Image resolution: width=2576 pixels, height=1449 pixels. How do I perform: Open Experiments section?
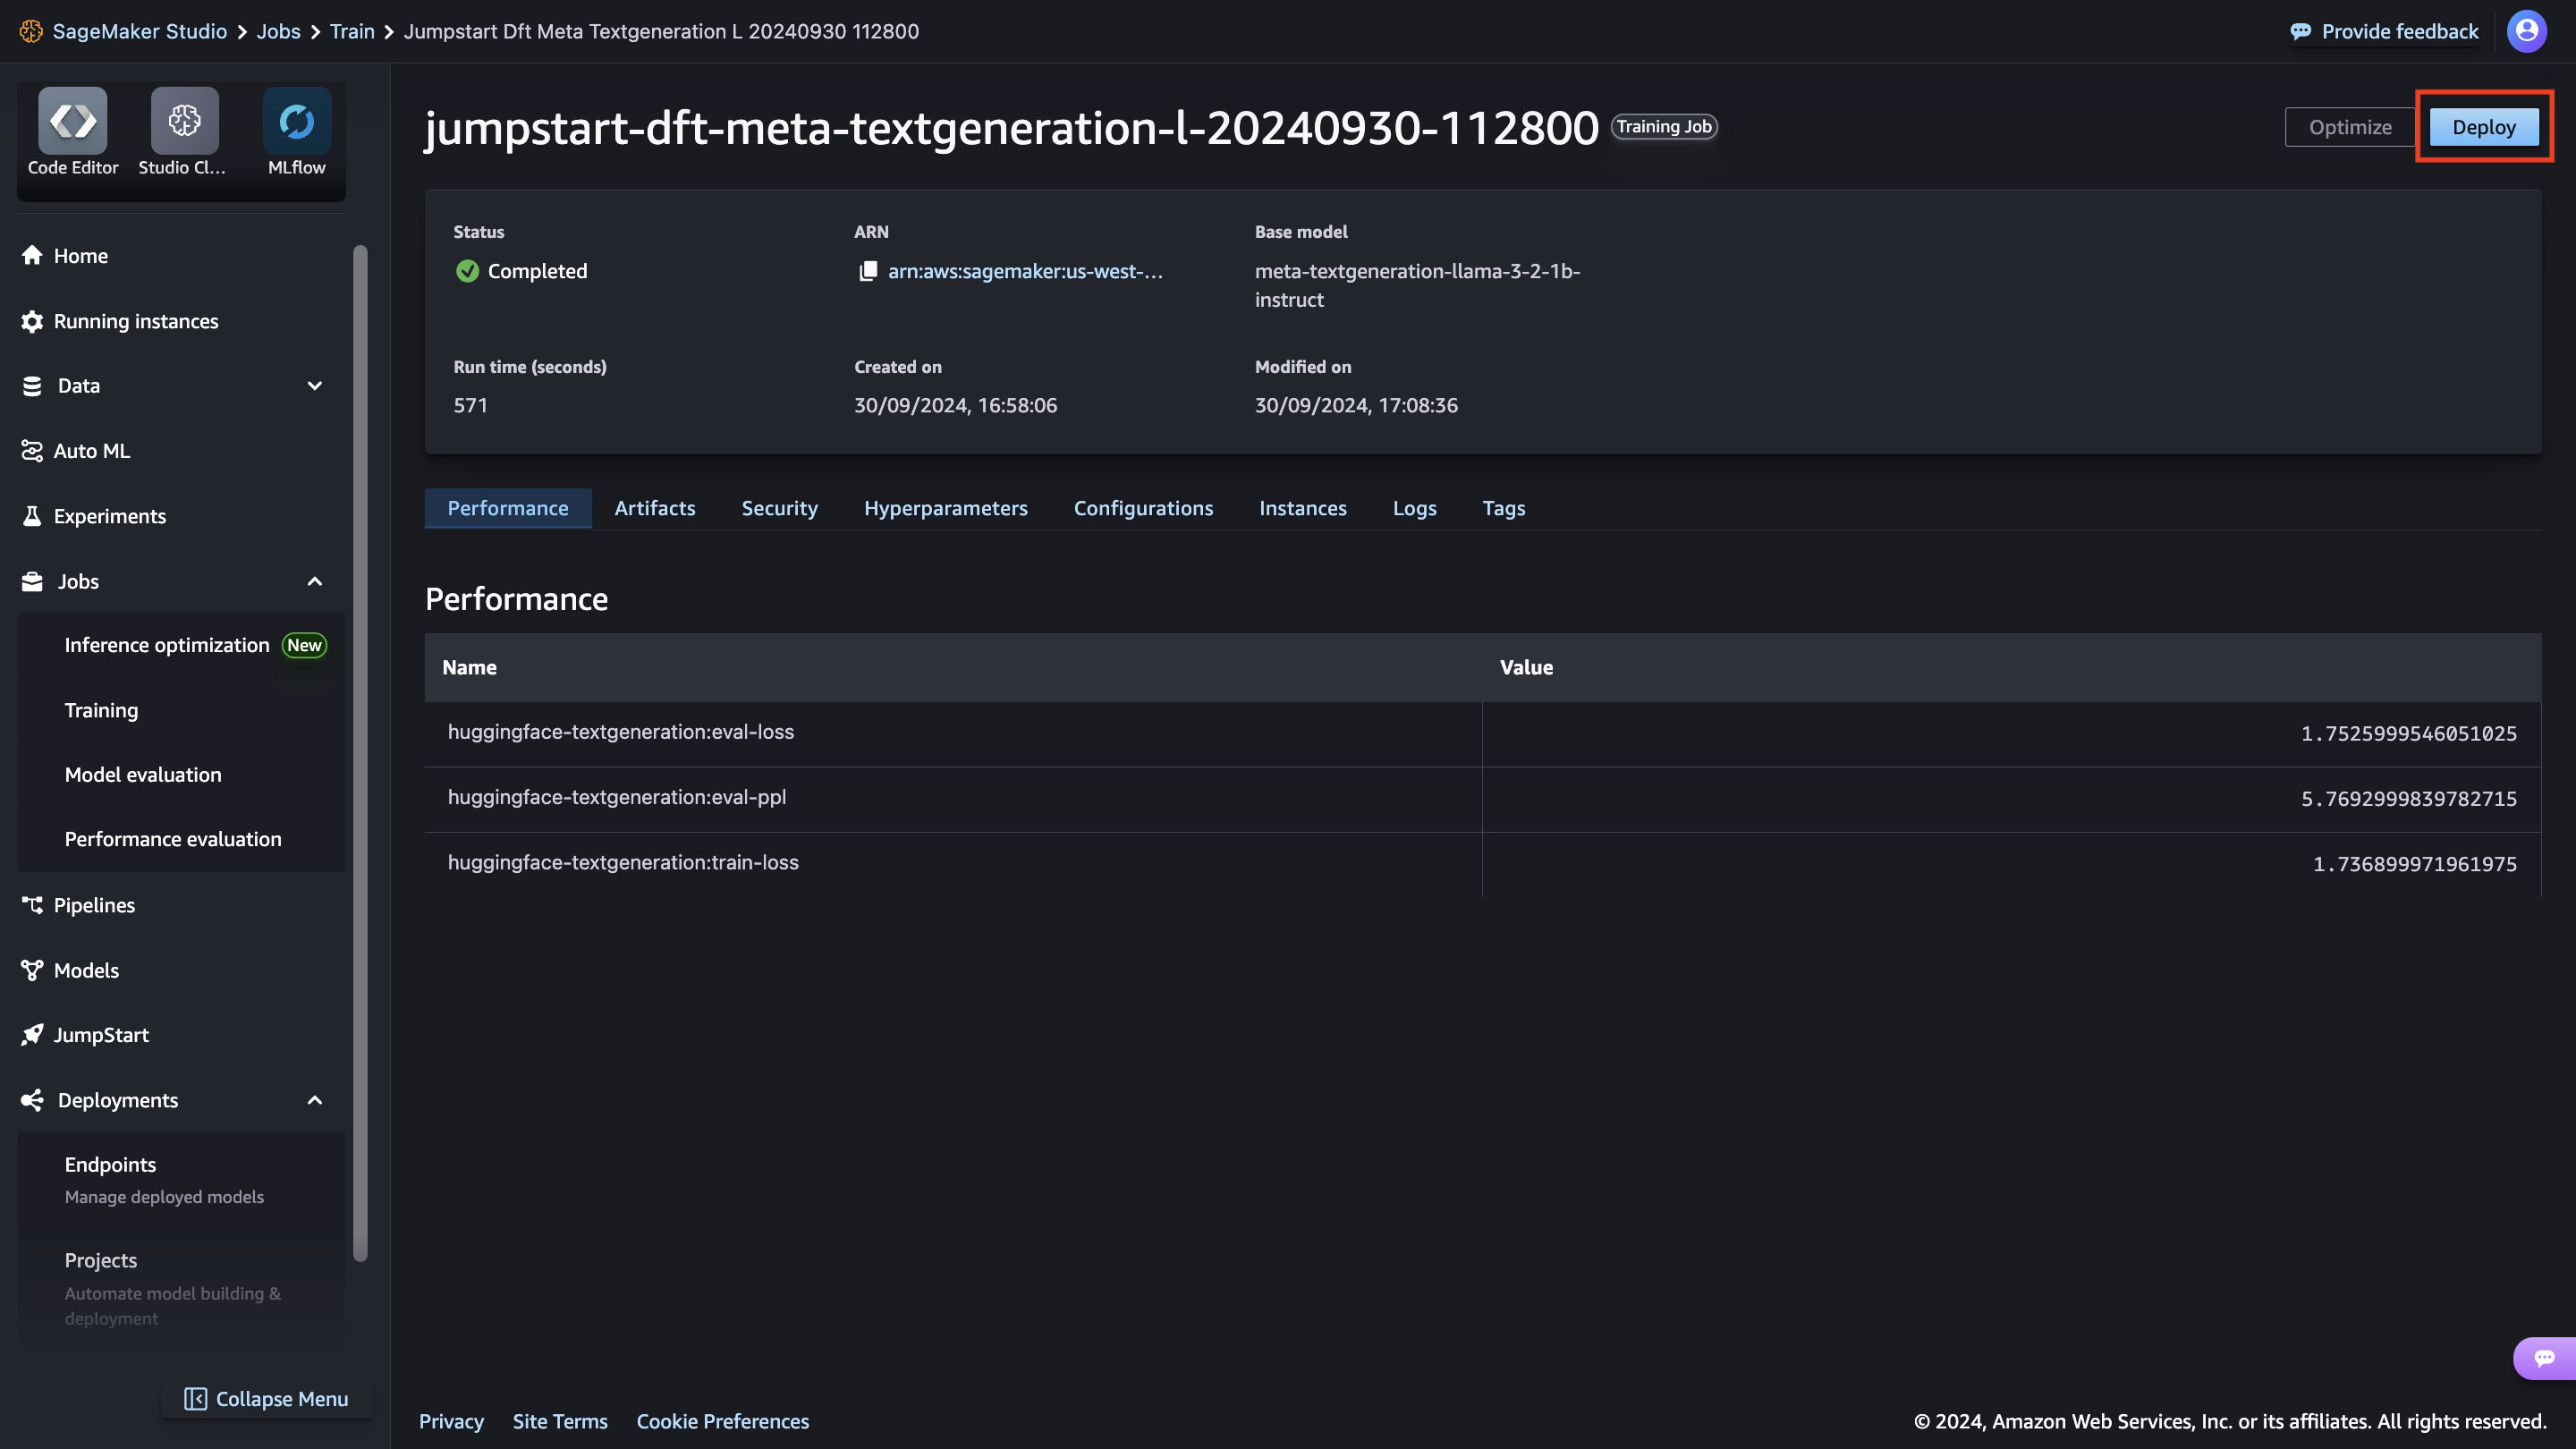109,516
